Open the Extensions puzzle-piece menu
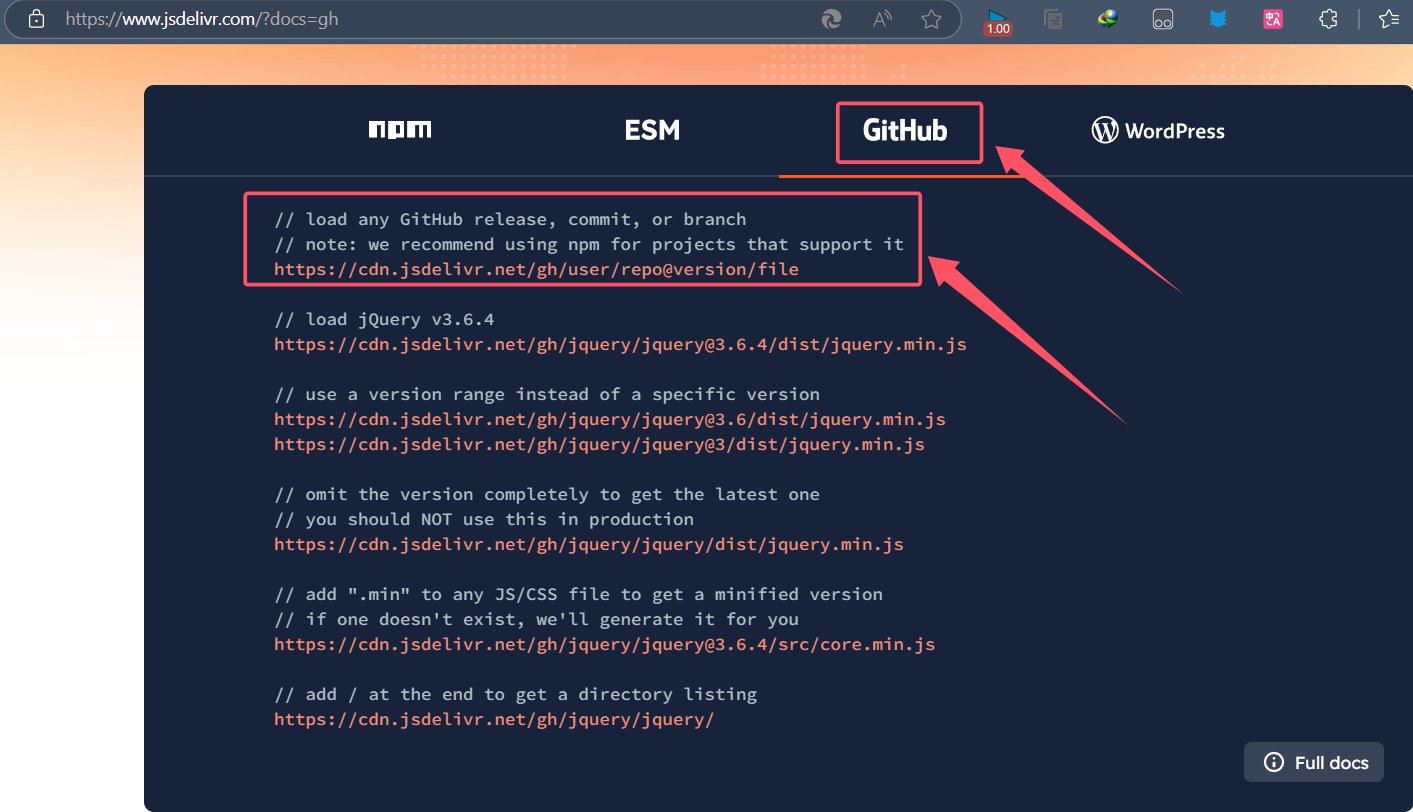 pos(1328,19)
